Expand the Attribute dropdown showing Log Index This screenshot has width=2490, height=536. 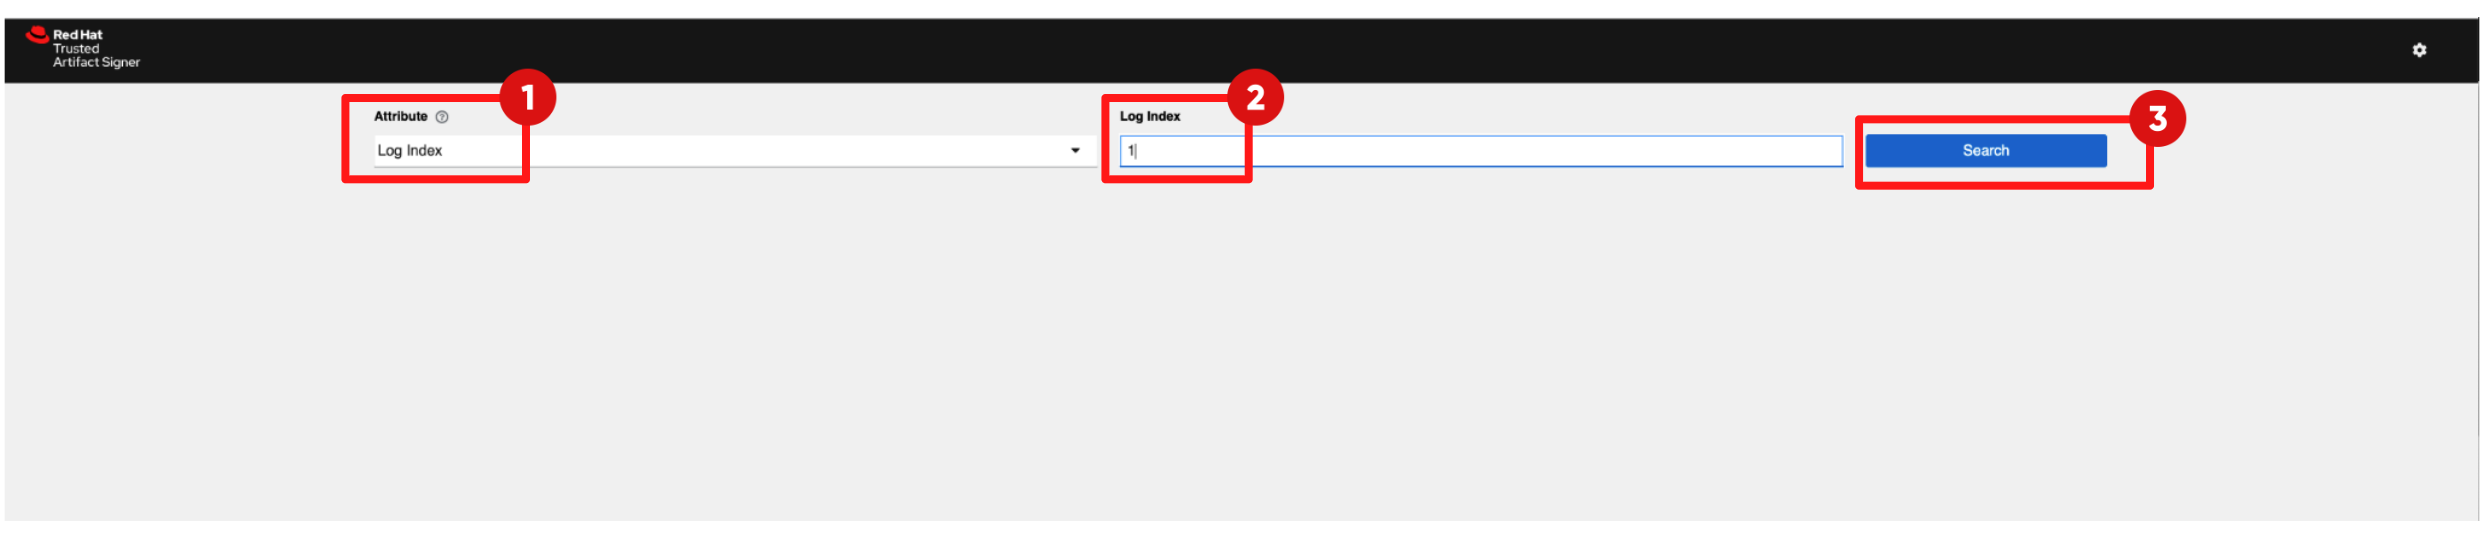pos(735,151)
